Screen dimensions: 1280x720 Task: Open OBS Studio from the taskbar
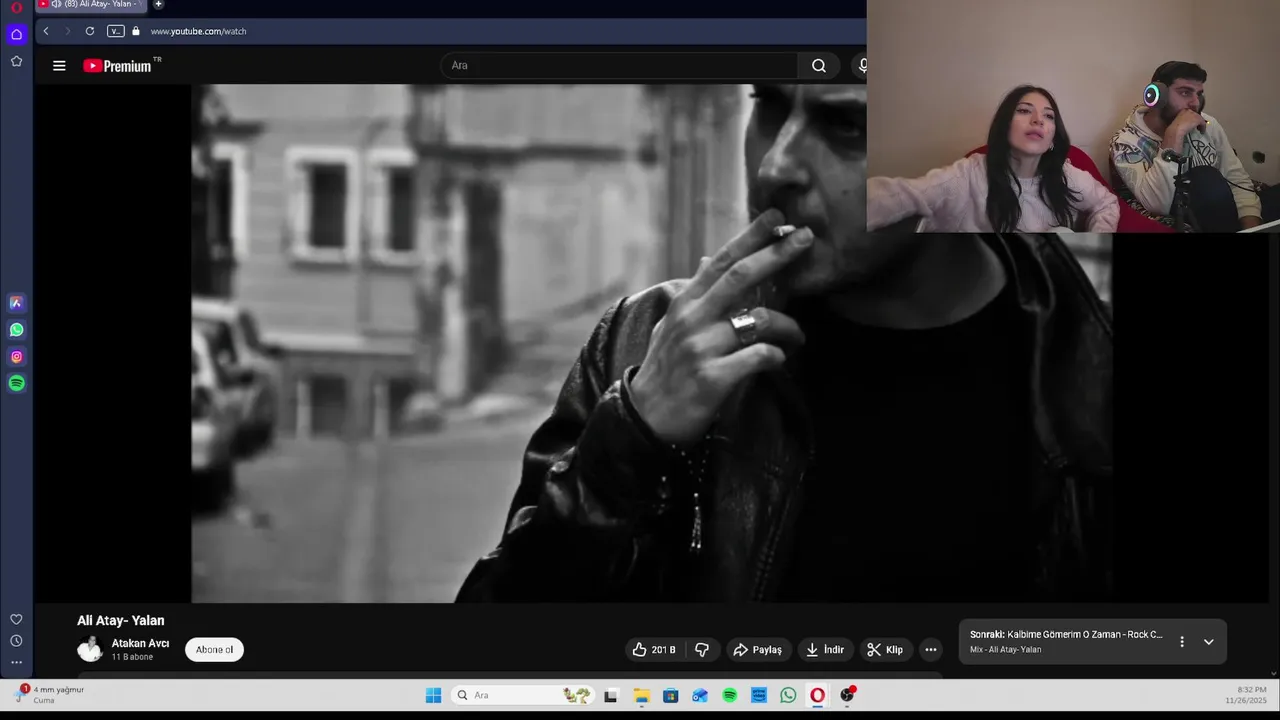(847, 695)
